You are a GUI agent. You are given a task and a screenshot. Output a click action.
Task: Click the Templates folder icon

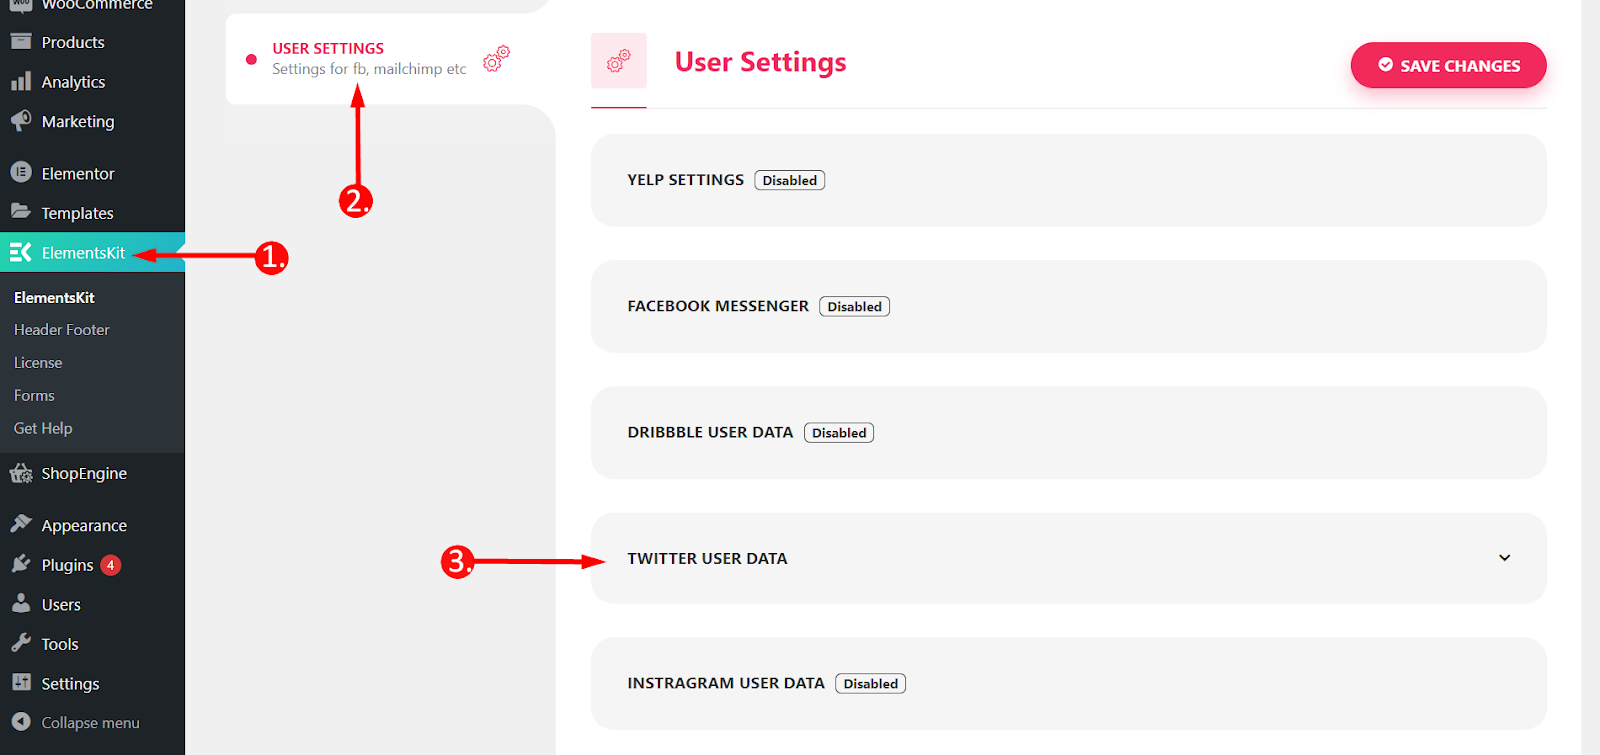(x=21, y=212)
